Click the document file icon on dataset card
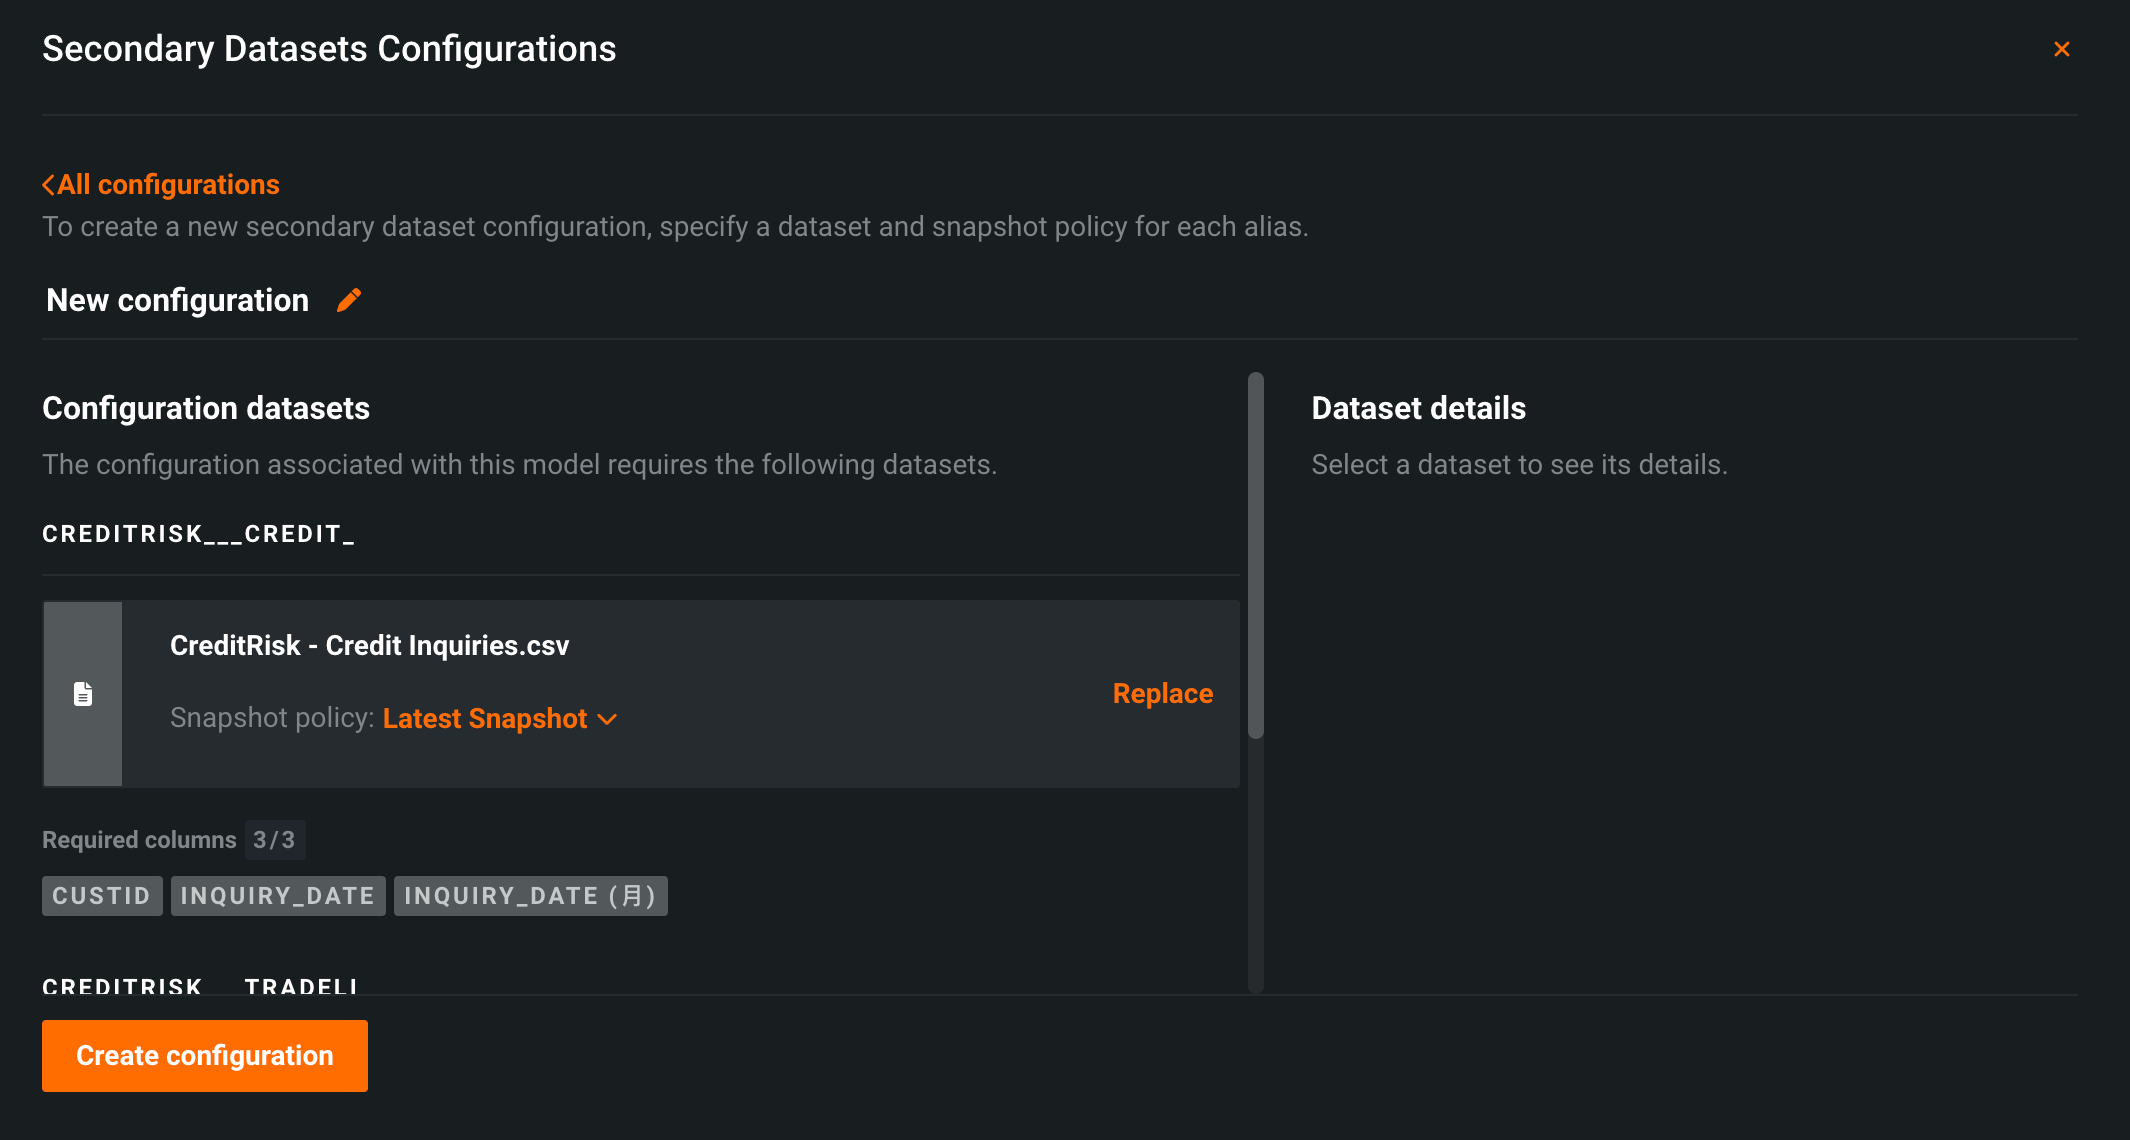This screenshot has width=2130, height=1140. (x=83, y=694)
